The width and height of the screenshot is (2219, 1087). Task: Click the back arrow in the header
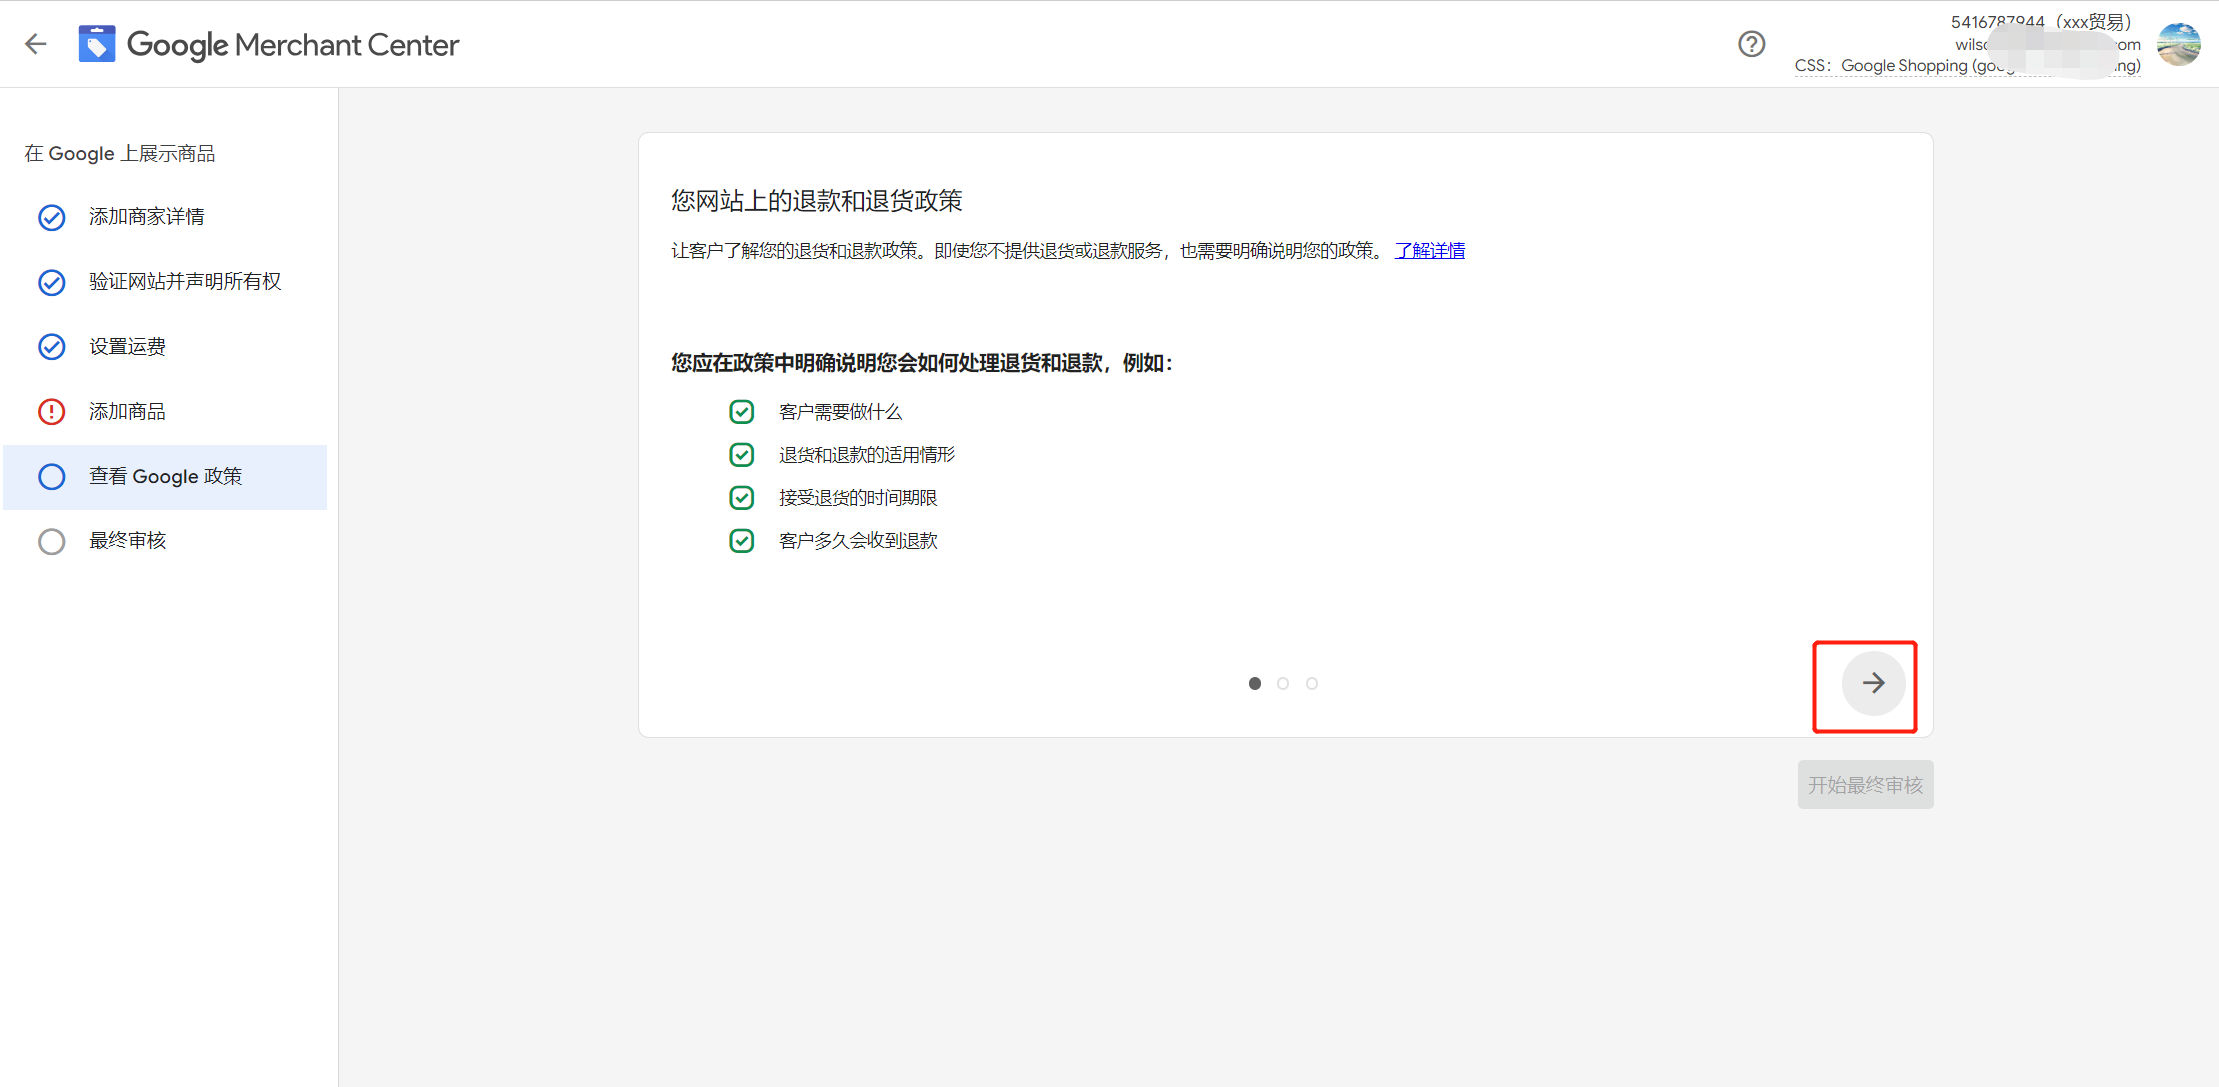36,44
